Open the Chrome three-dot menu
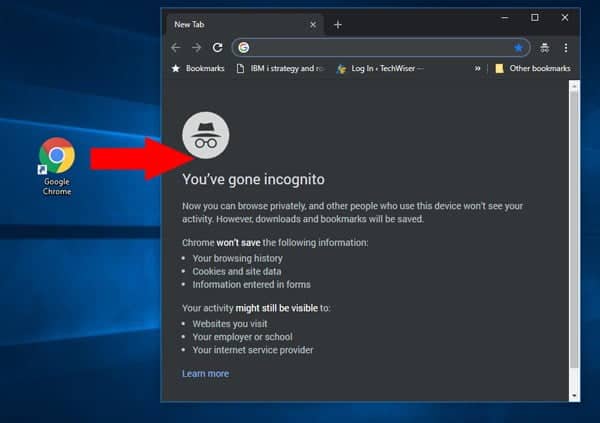Screen dimensions: 600x423 click(x=566, y=48)
